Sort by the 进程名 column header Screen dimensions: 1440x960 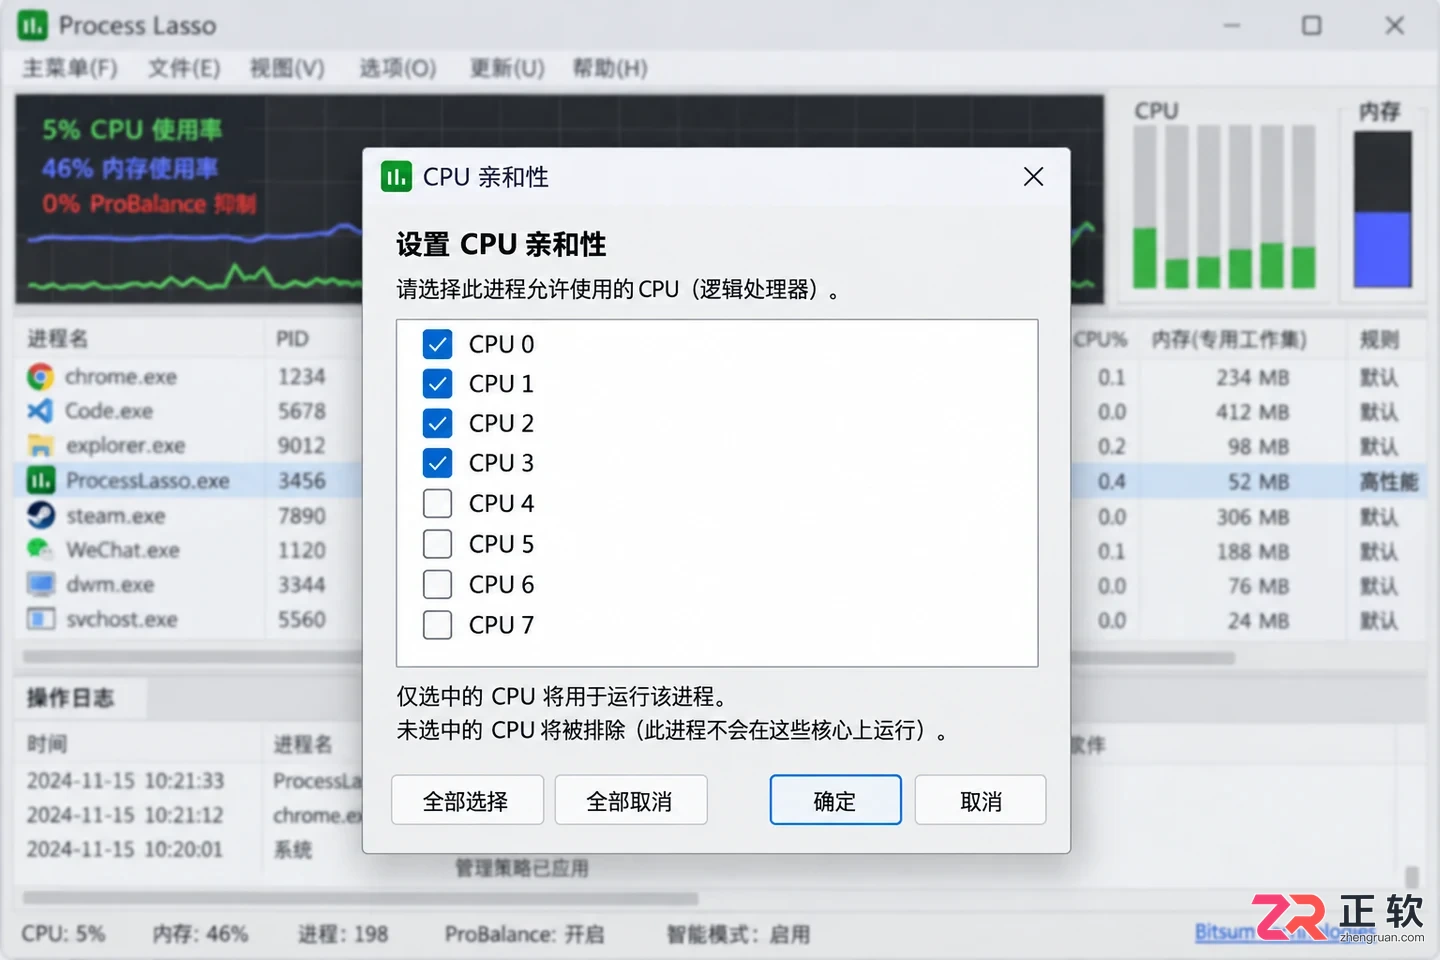57,339
